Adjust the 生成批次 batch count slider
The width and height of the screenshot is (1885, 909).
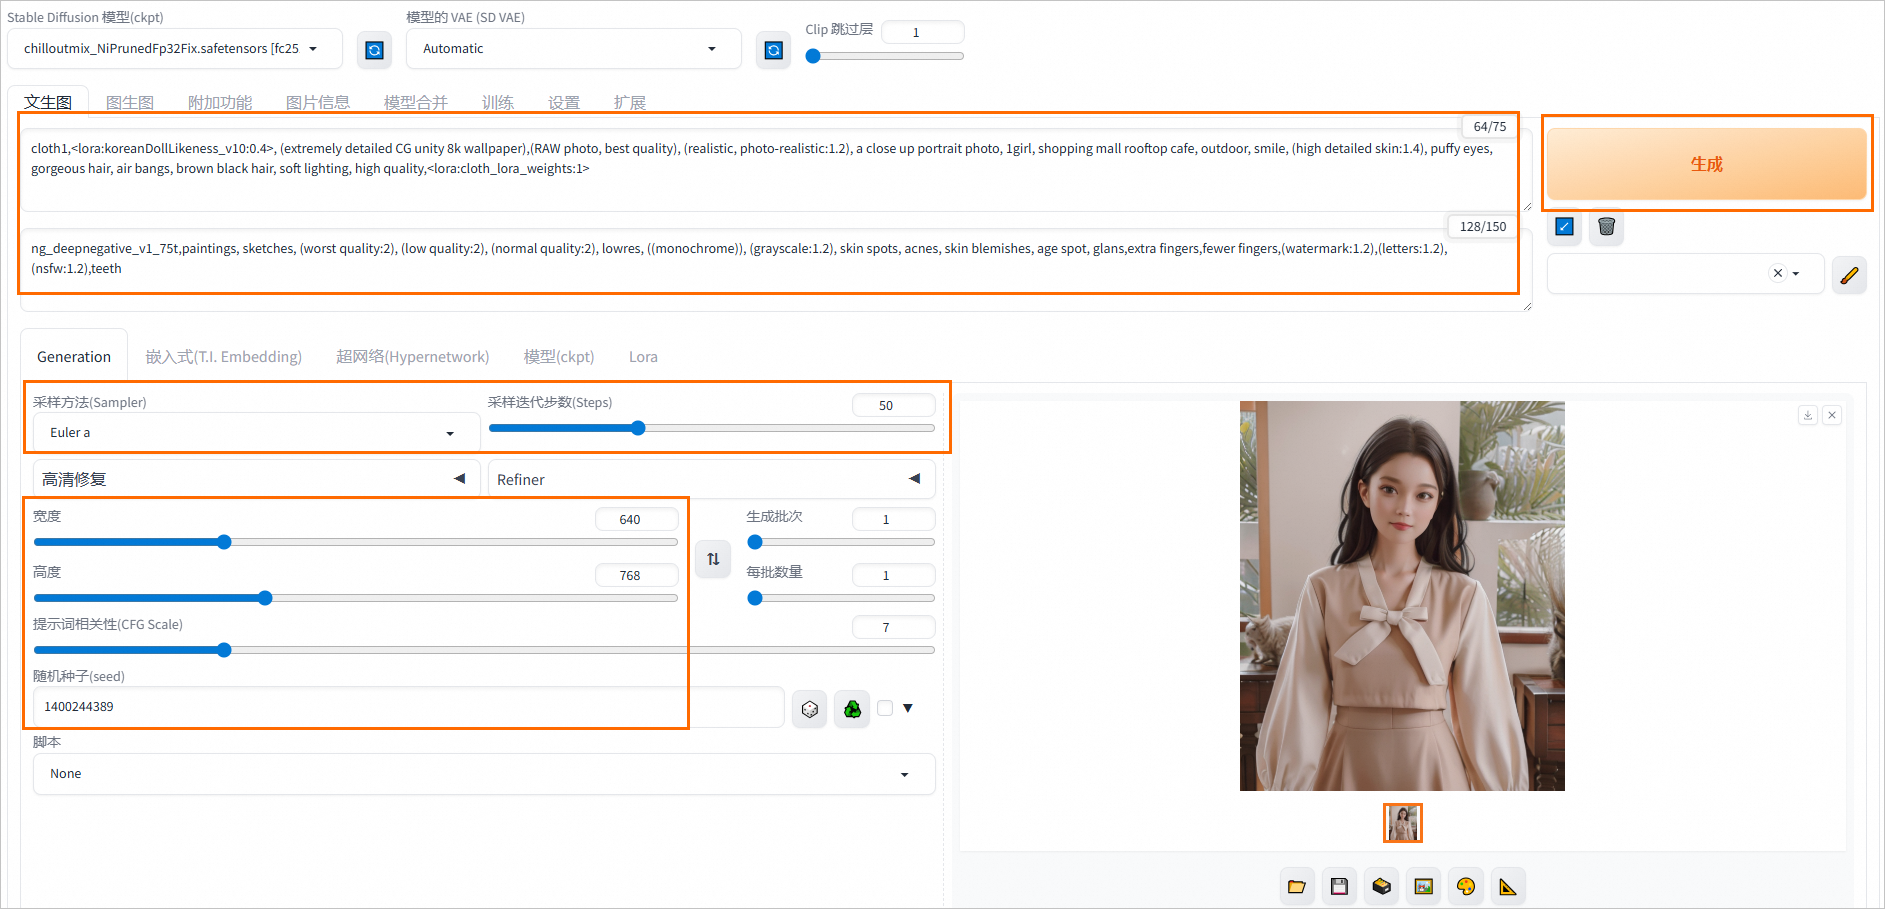tap(841, 542)
